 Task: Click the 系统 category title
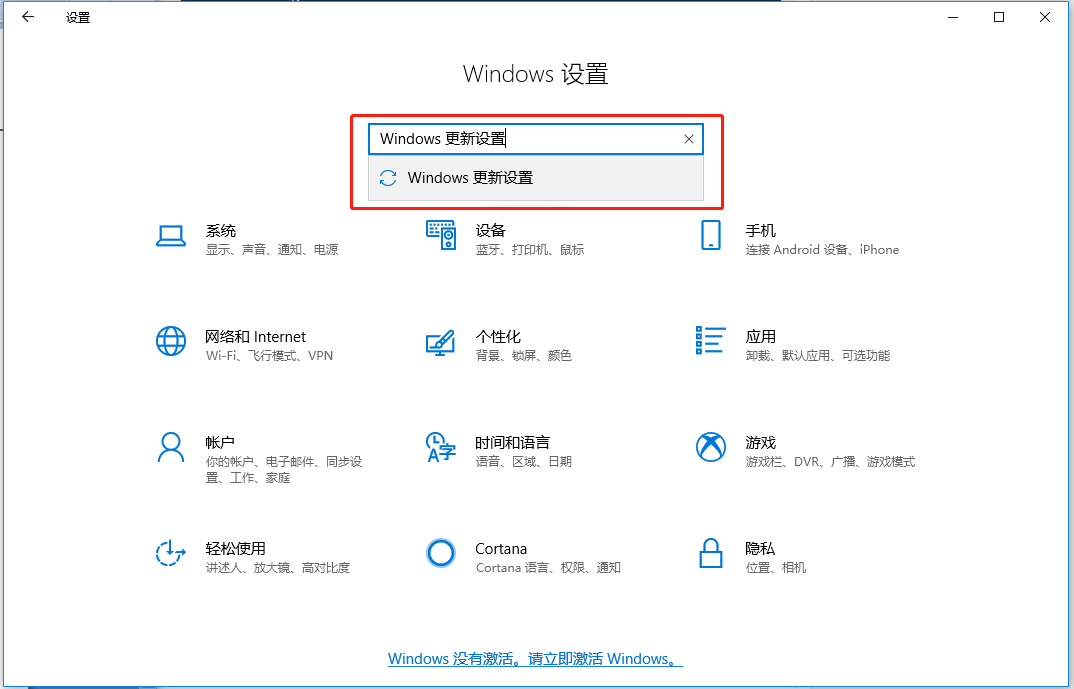pyautogui.click(x=221, y=231)
